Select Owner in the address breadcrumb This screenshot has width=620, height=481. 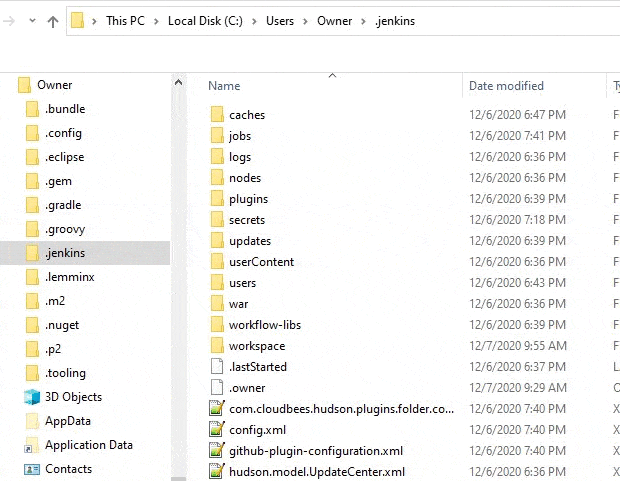335,21
